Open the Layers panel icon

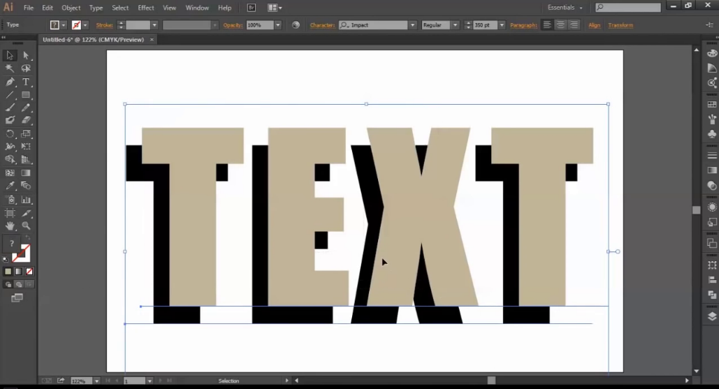pos(712,317)
